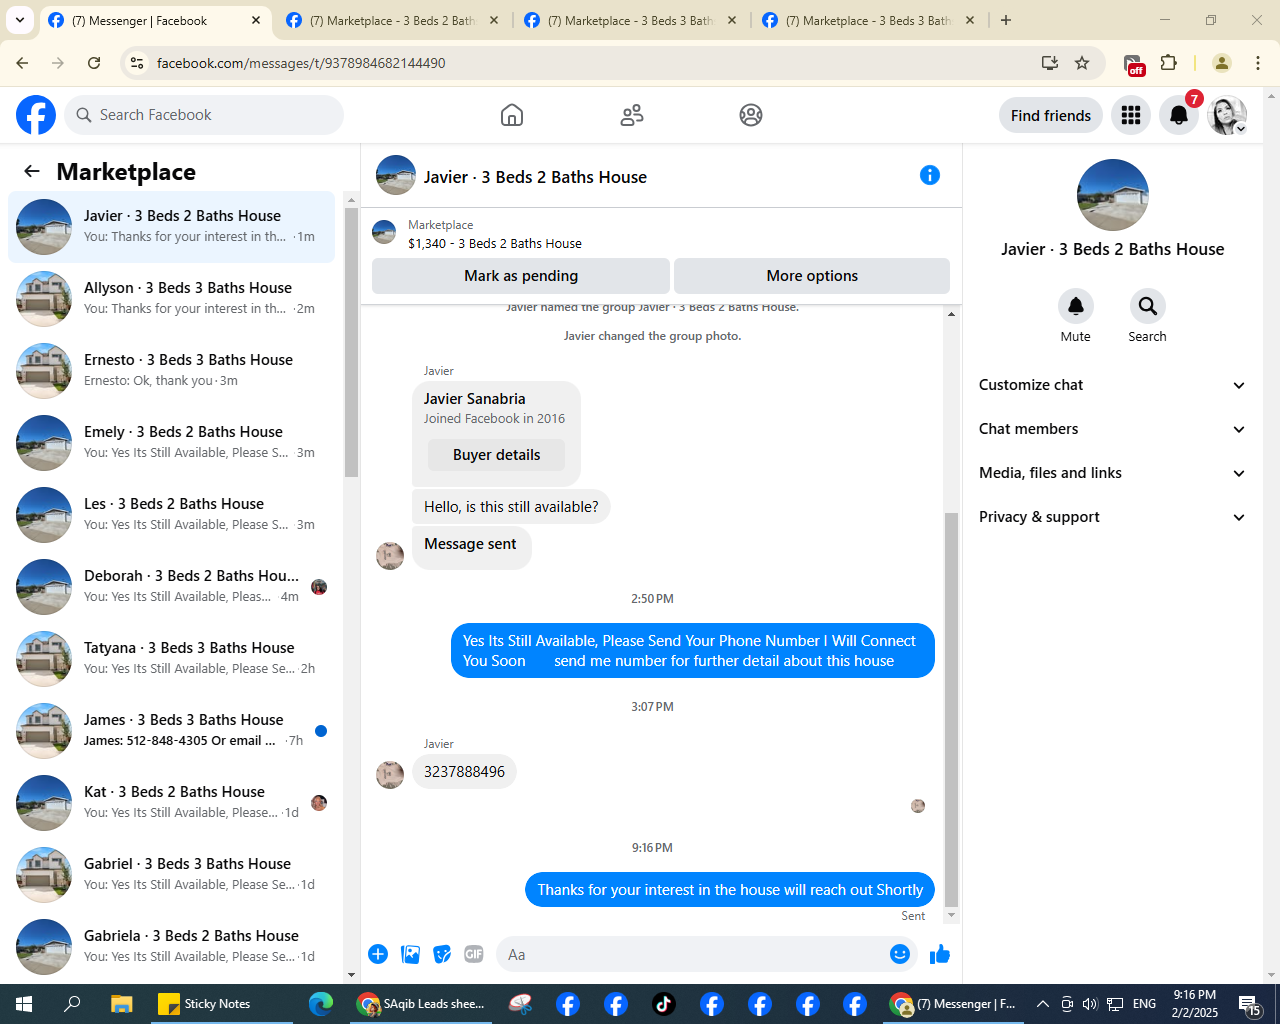1280x1024 pixels.
Task: Choose a sticker from the composer
Action: click(x=442, y=954)
